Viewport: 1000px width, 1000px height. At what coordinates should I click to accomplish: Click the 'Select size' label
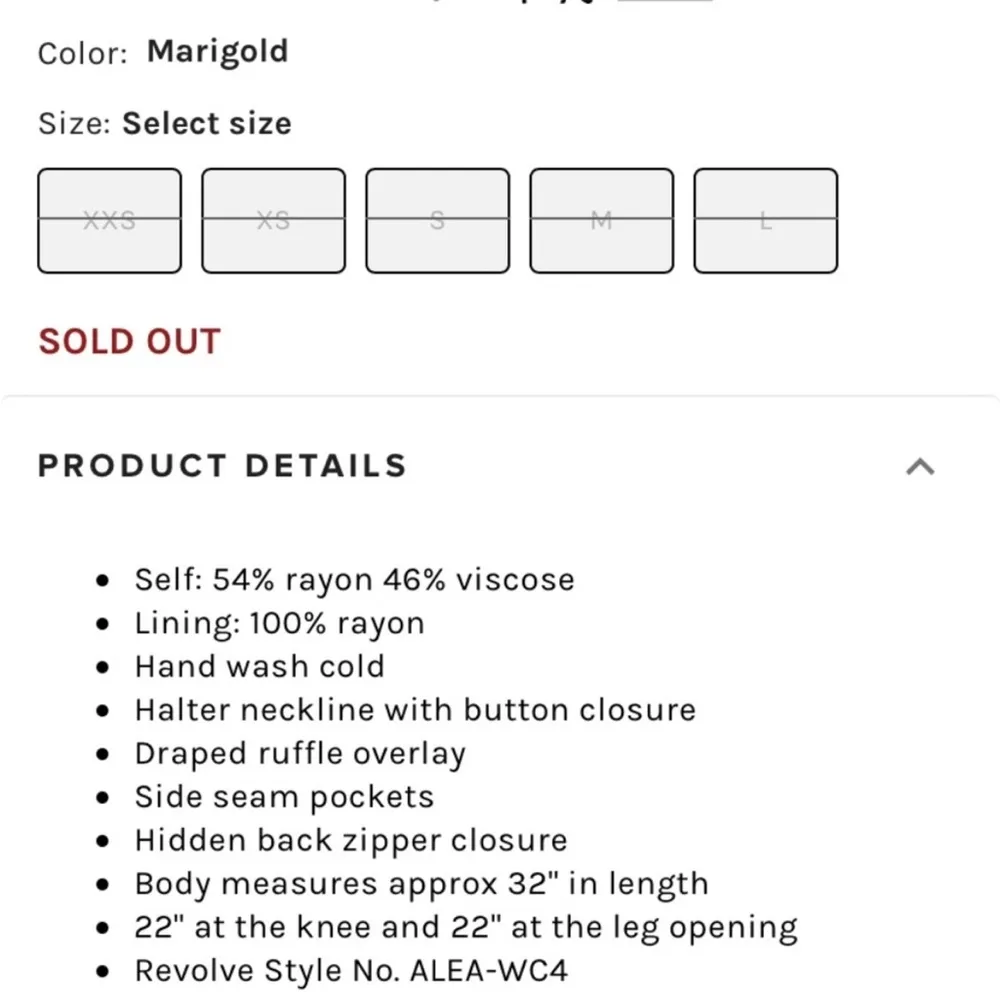click(x=206, y=124)
